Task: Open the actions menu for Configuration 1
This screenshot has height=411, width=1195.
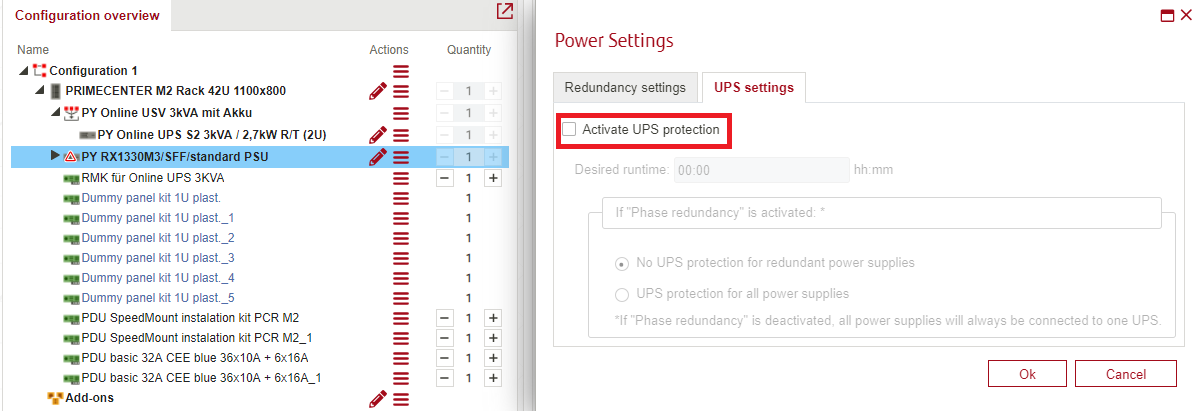Action: point(401,71)
